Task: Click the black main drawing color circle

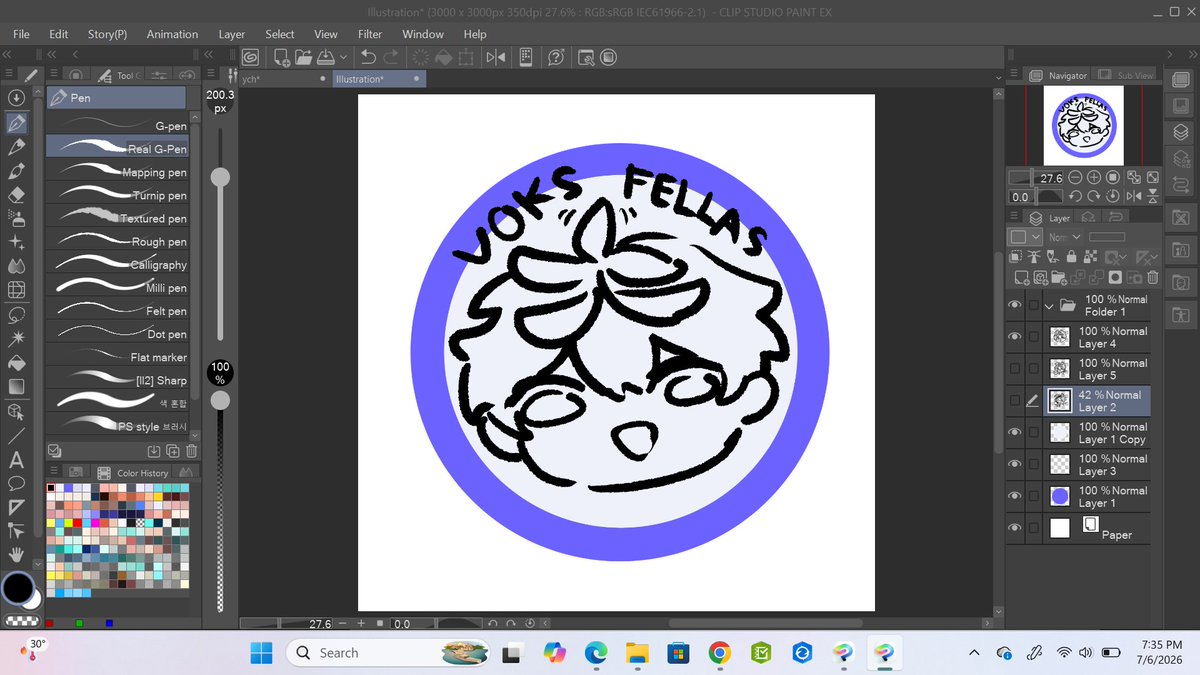Action: click(18, 588)
